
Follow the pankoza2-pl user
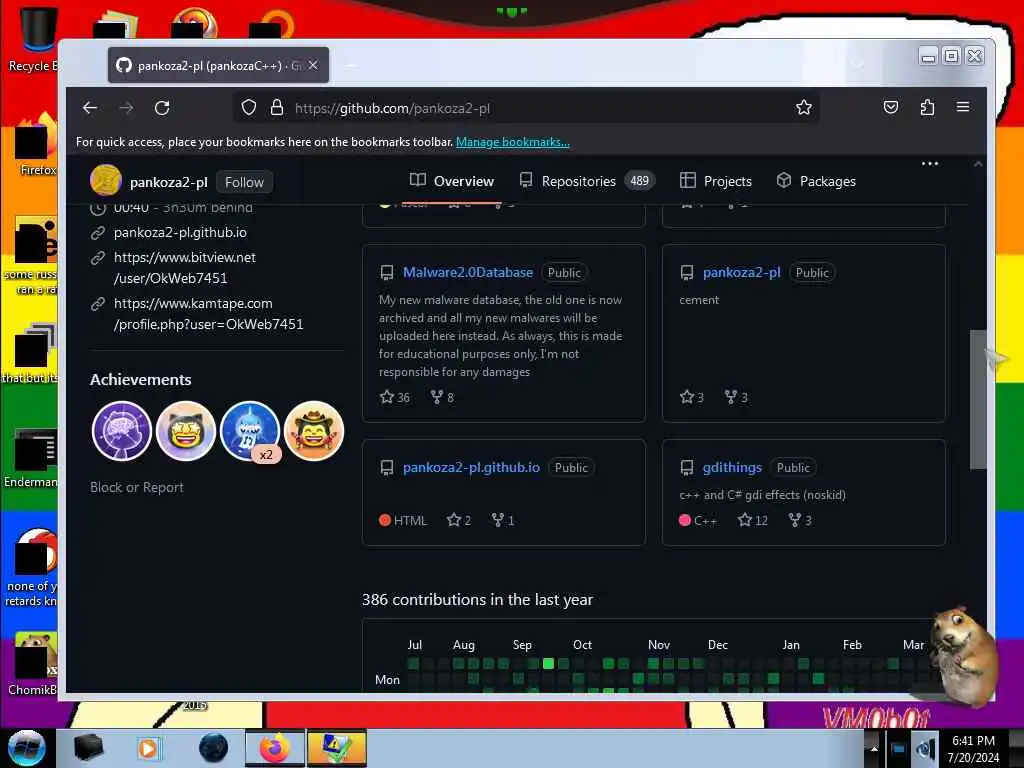pos(244,182)
